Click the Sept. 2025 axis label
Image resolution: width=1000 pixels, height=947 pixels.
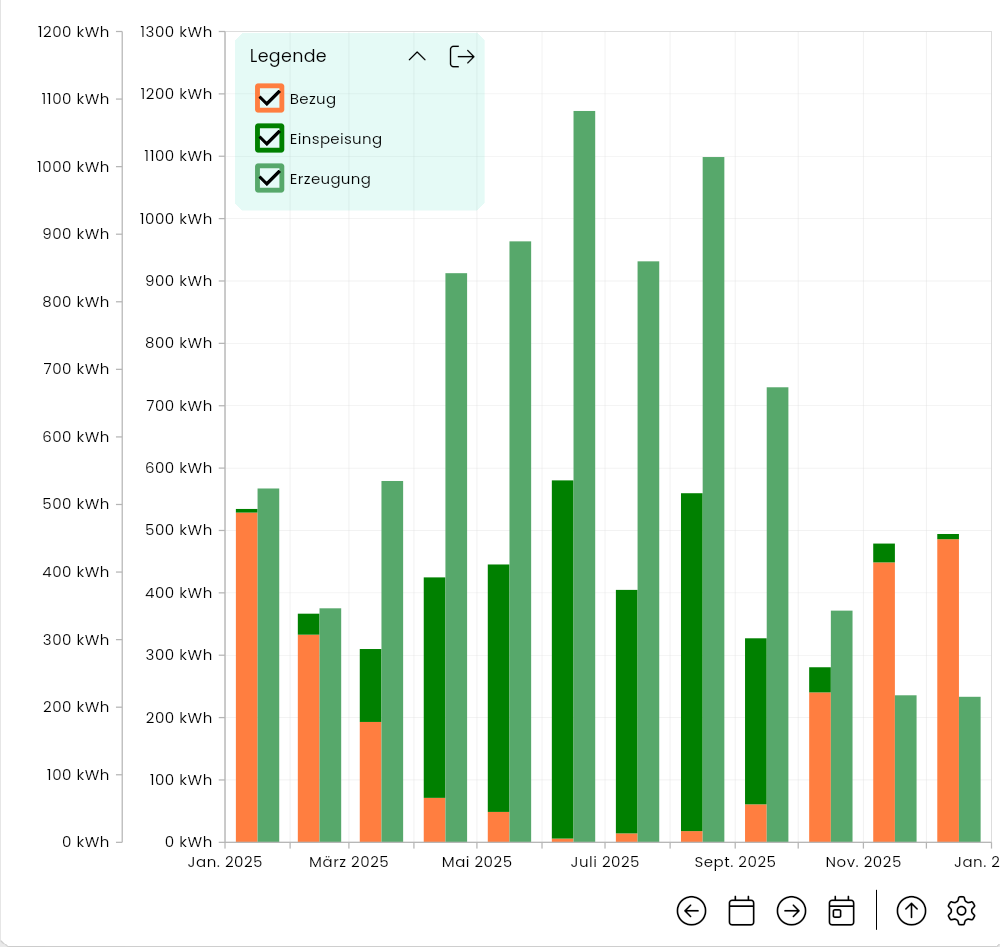[x=734, y=862]
